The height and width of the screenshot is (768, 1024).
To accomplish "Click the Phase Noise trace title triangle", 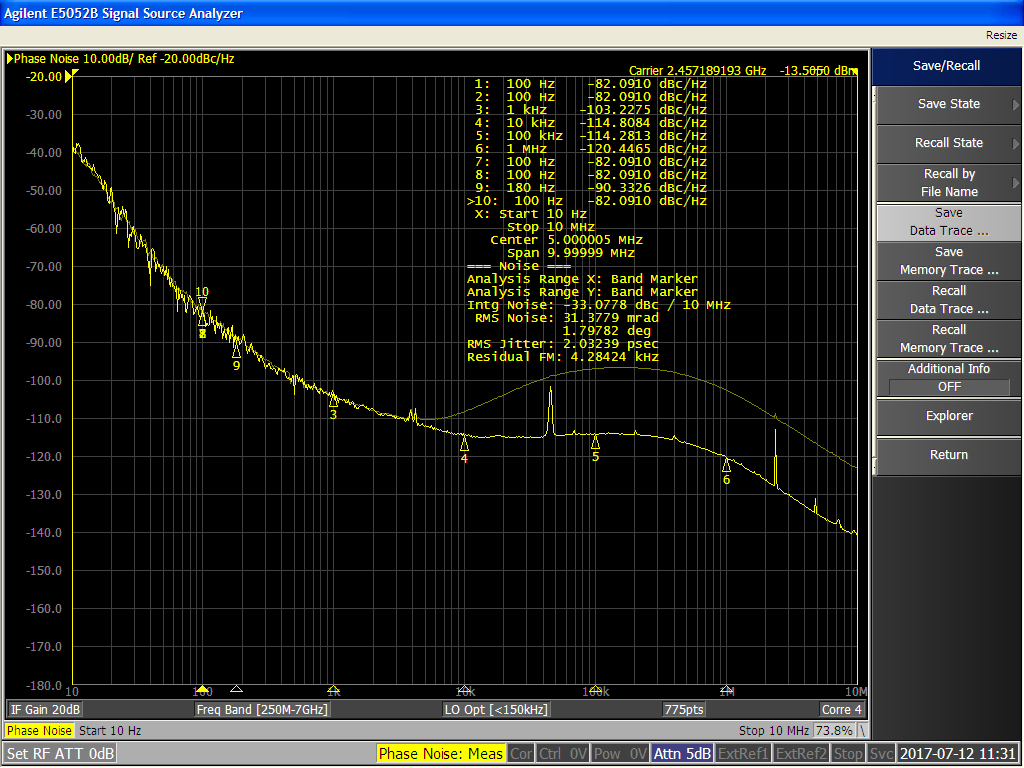I will pos(10,59).
